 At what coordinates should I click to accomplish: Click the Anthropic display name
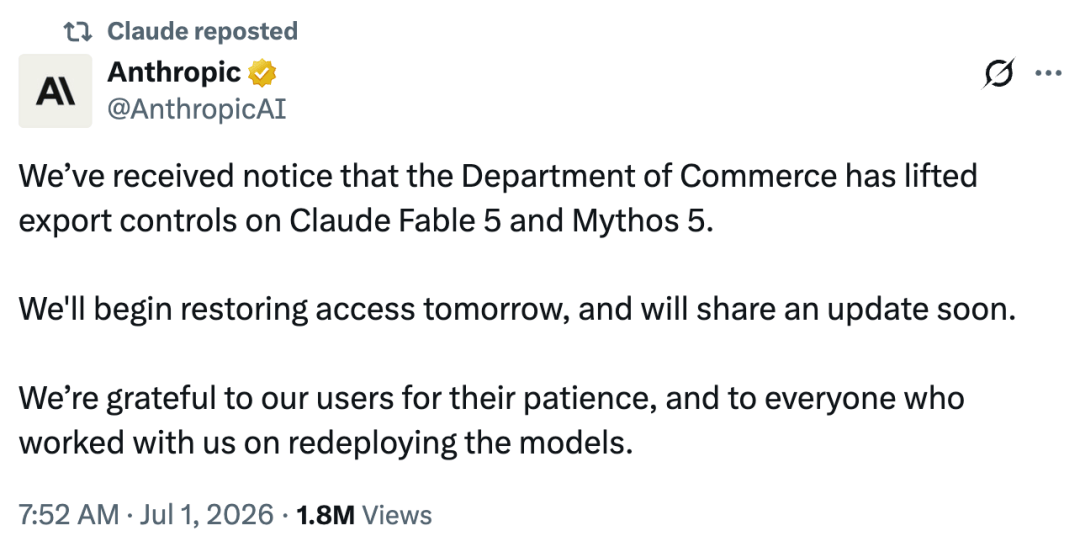coord(174,72)
